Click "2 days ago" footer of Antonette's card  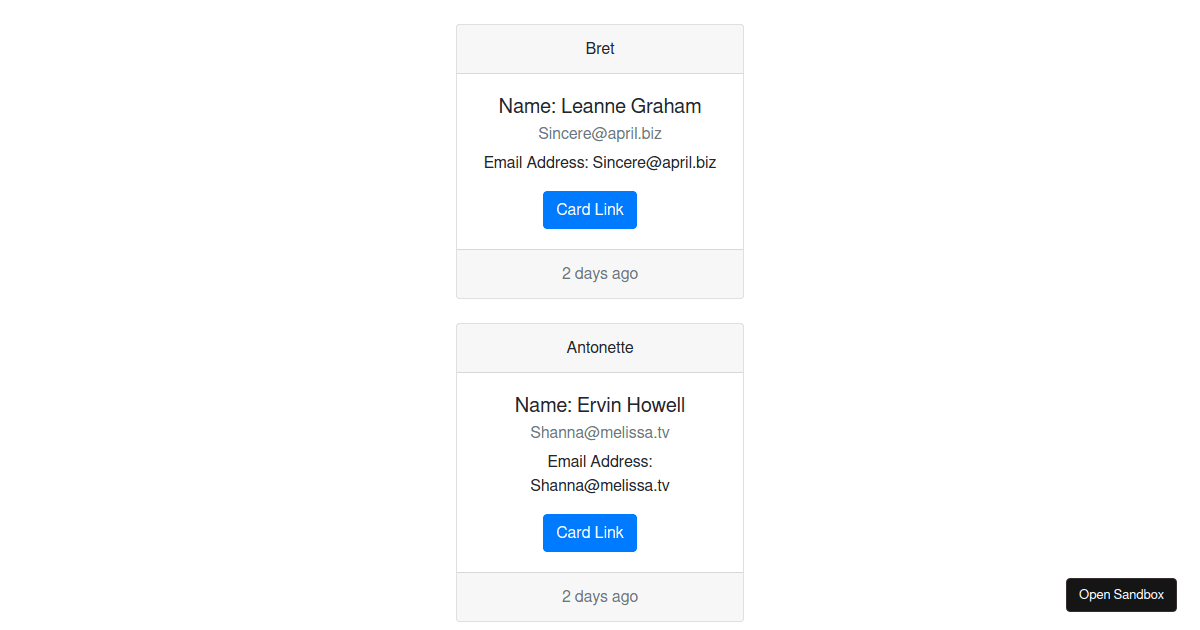pos(600,597)
